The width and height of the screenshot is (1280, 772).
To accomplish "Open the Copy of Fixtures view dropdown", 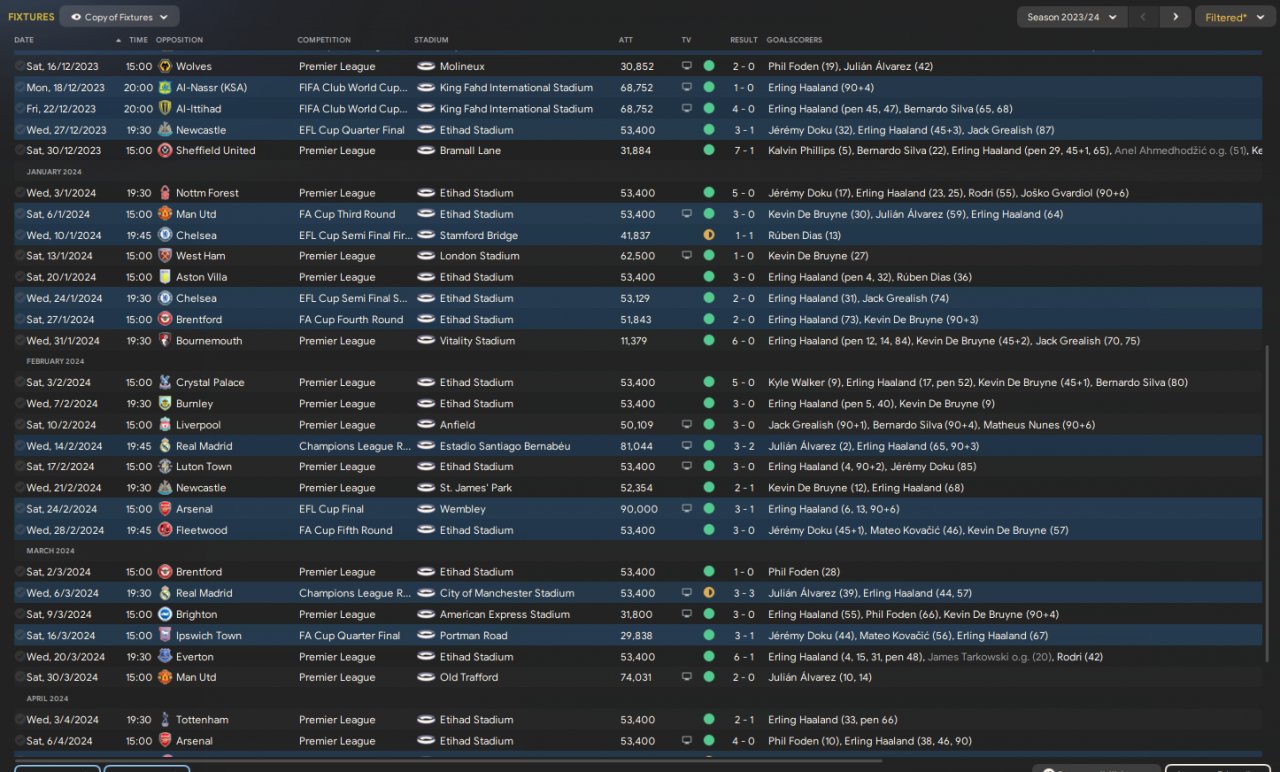I will [120, 17].
